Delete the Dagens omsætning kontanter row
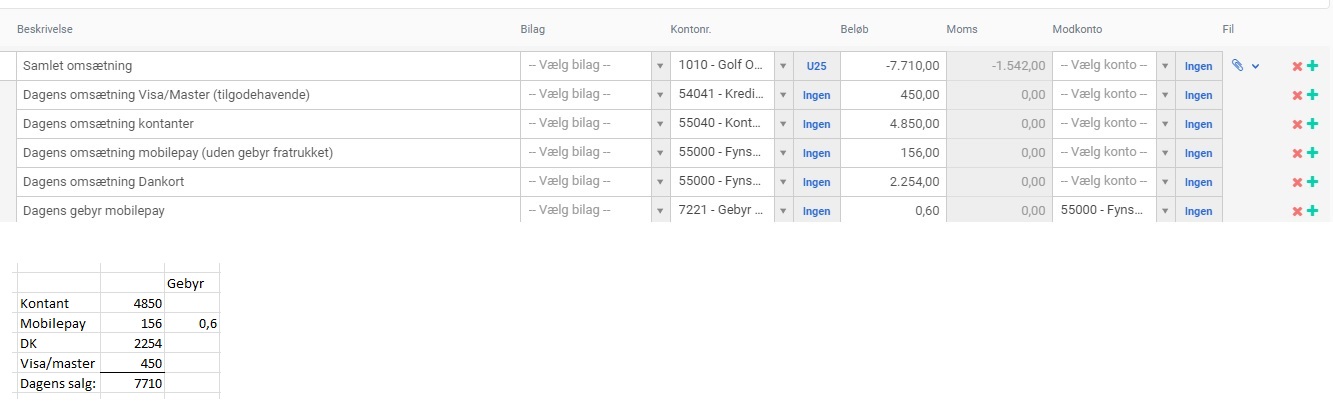This screenshot has width=1333, height=405. click(x=1297, y=124)
